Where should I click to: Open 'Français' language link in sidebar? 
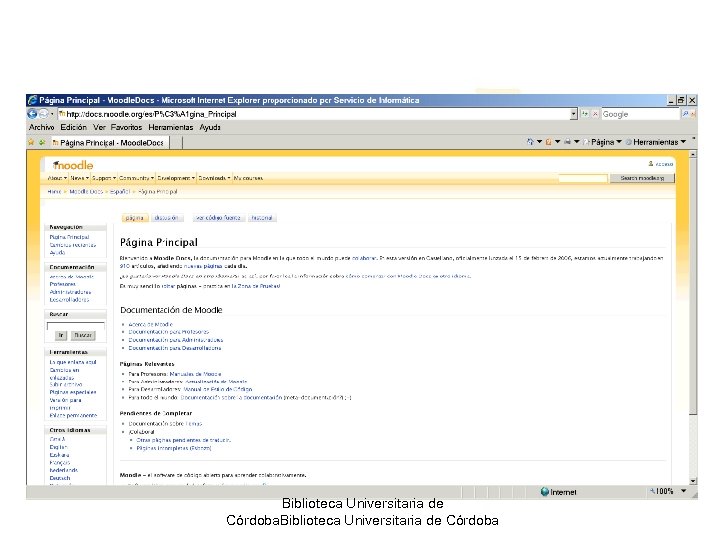coord(60,462)
